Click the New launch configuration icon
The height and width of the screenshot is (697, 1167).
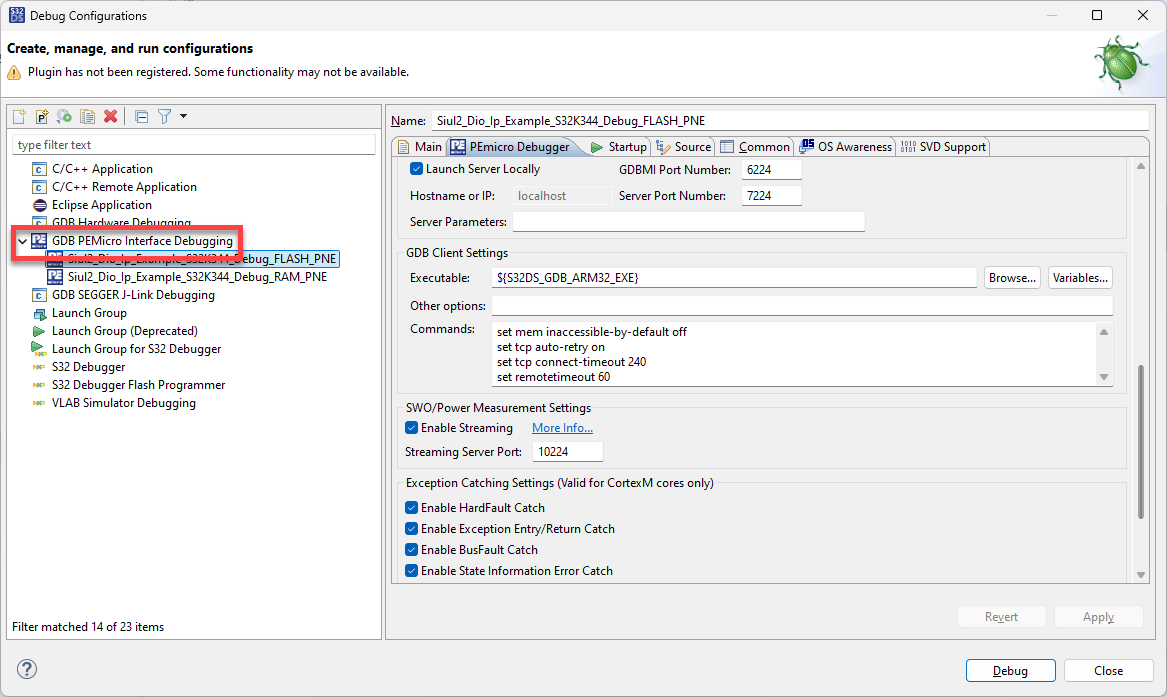[19, 117]
